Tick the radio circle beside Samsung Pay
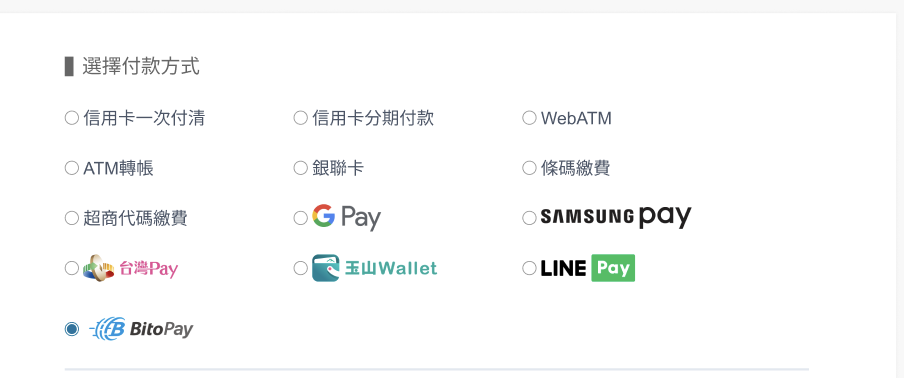Screen dimensions: 904x378 coord(529,218)
